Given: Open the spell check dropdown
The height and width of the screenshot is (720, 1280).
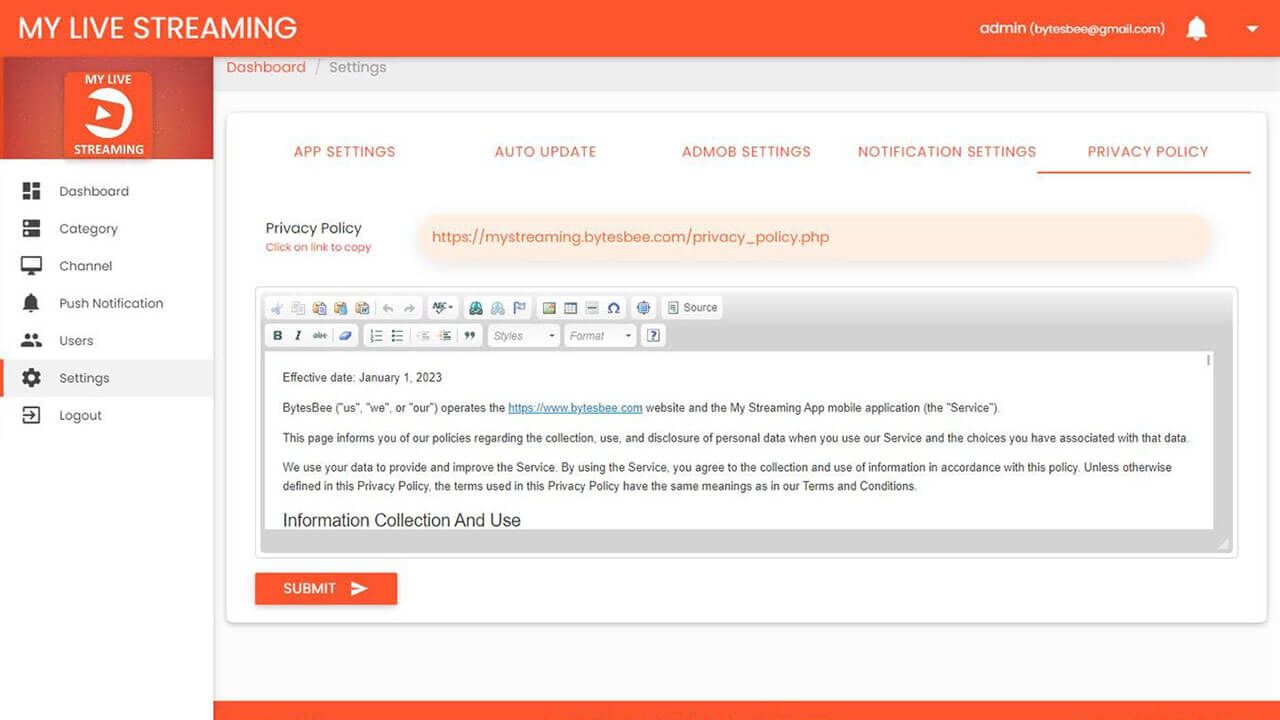Looking at the screenshot, I should [x=443, y=308].
